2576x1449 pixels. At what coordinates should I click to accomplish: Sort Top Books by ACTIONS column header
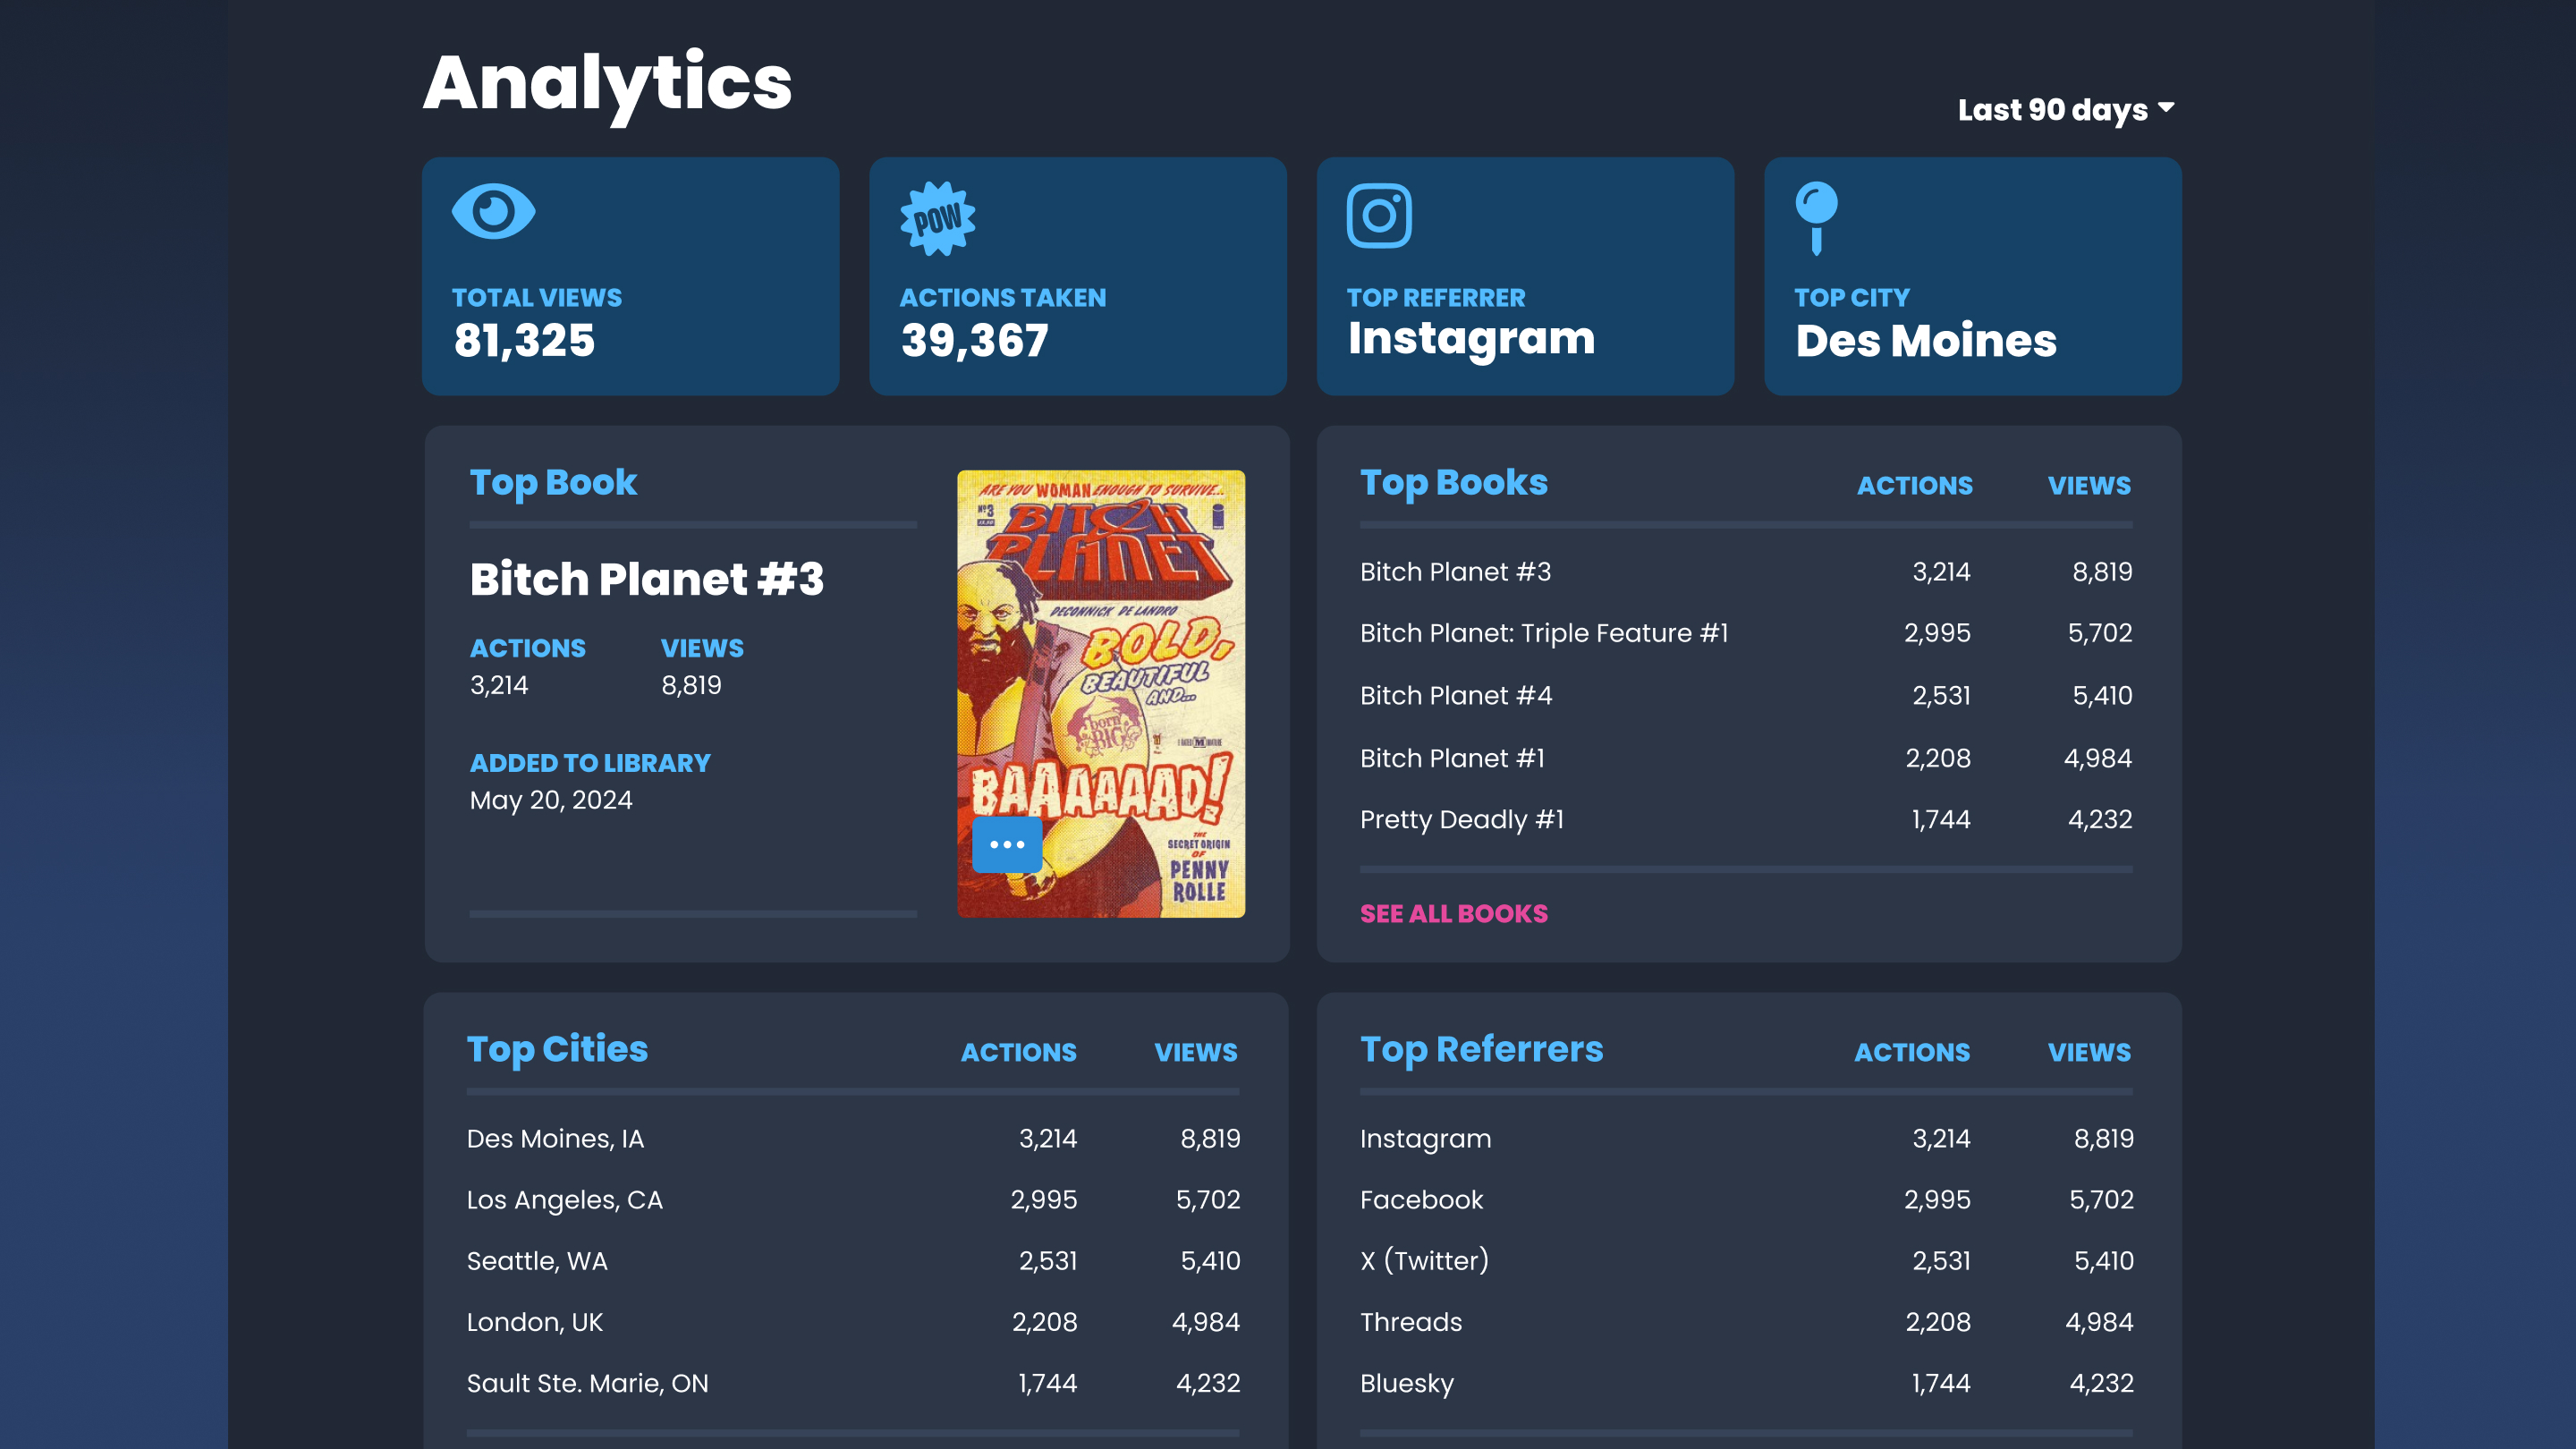pyautogui.click(x=1914, y=486)
